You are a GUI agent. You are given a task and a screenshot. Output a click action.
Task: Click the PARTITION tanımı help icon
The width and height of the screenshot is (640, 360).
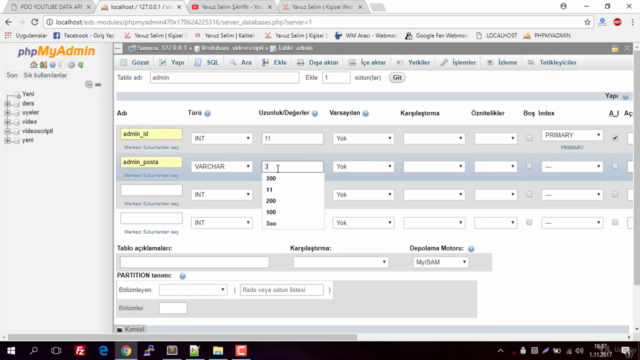point(182,276)
